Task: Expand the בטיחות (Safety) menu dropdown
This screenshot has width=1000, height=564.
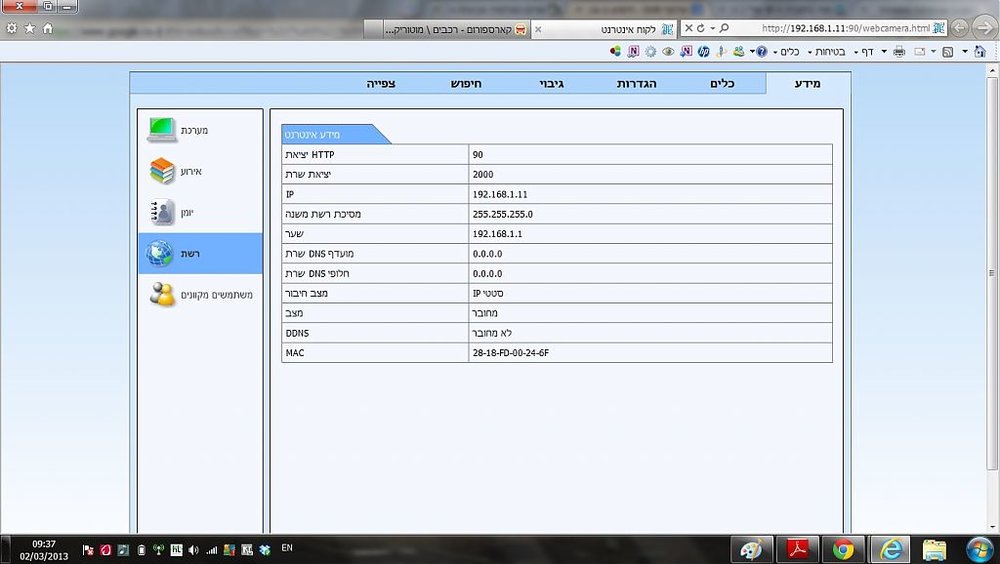Action: click(x=827, y=52)
